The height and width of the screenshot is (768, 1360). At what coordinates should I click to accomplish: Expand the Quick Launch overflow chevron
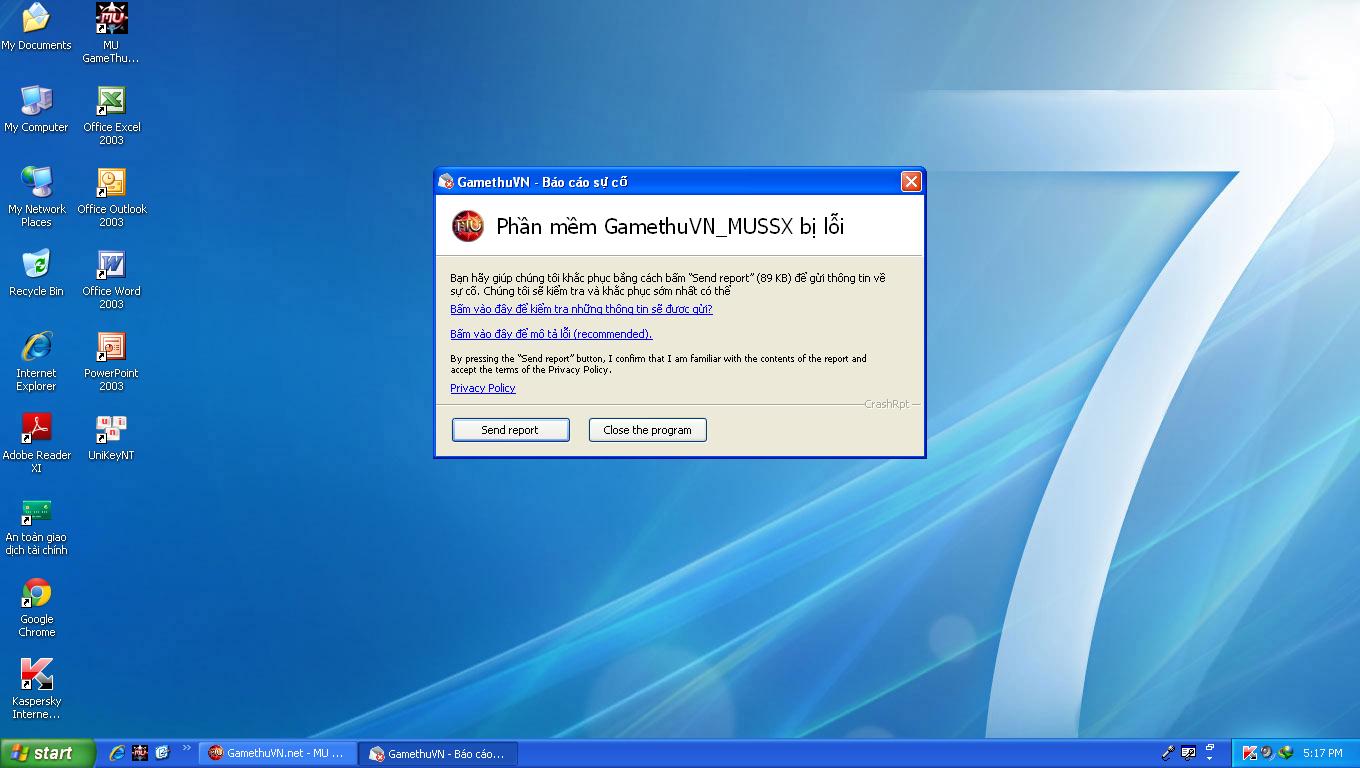[186, 748]
